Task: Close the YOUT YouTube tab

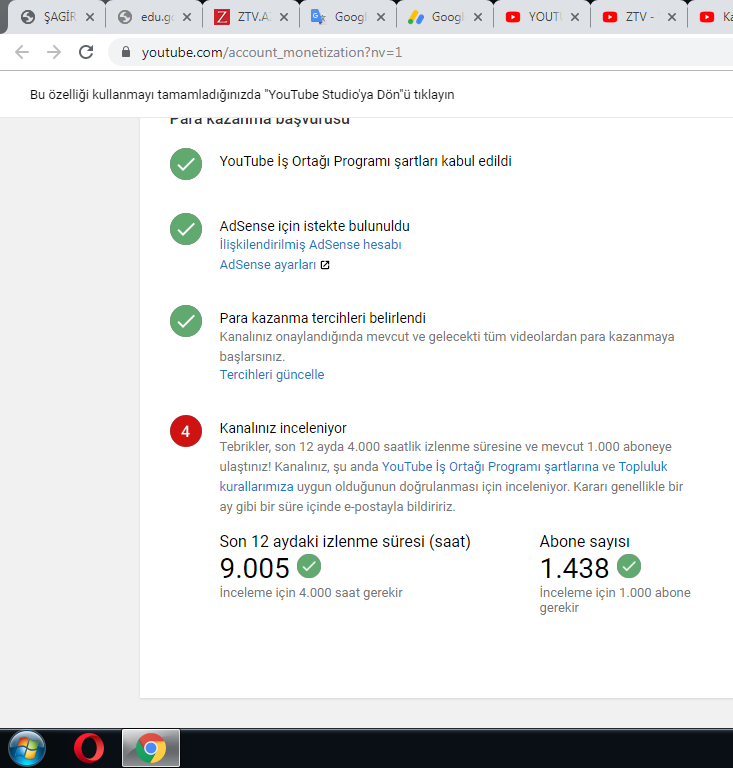Action: (575, 17)
